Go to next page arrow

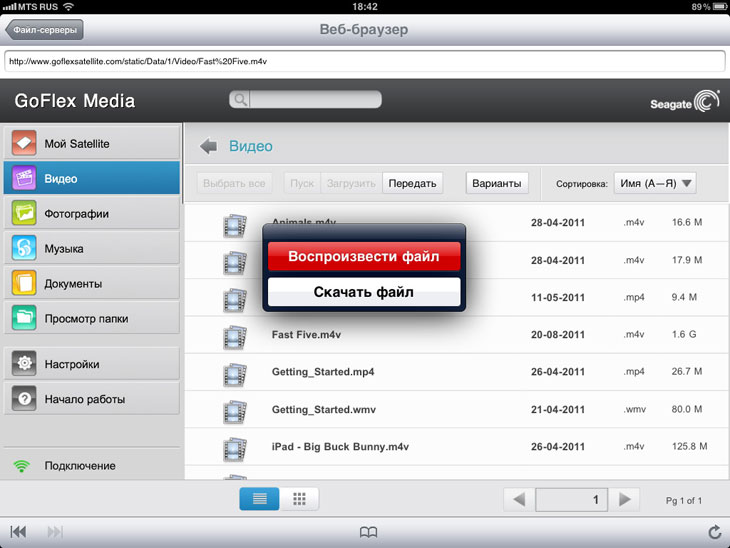click(623, 499)
